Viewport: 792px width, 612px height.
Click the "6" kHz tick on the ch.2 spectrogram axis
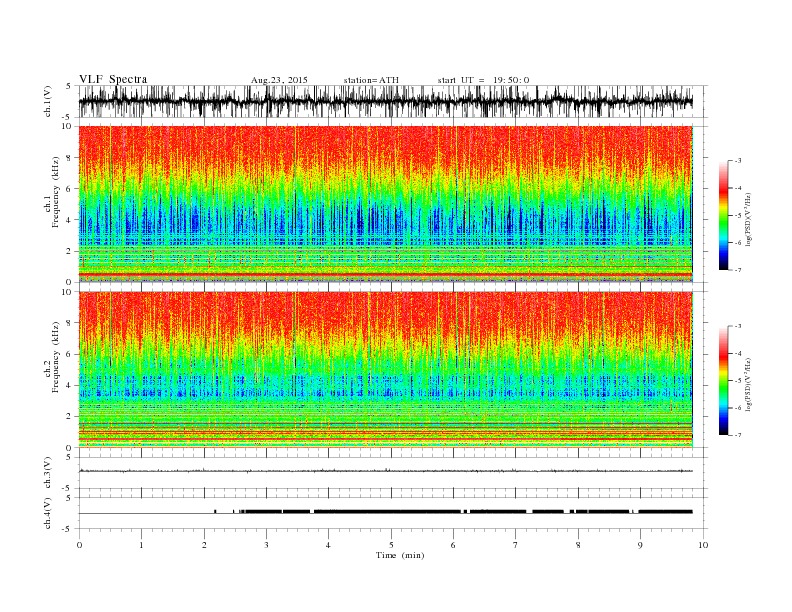(69, 354)
